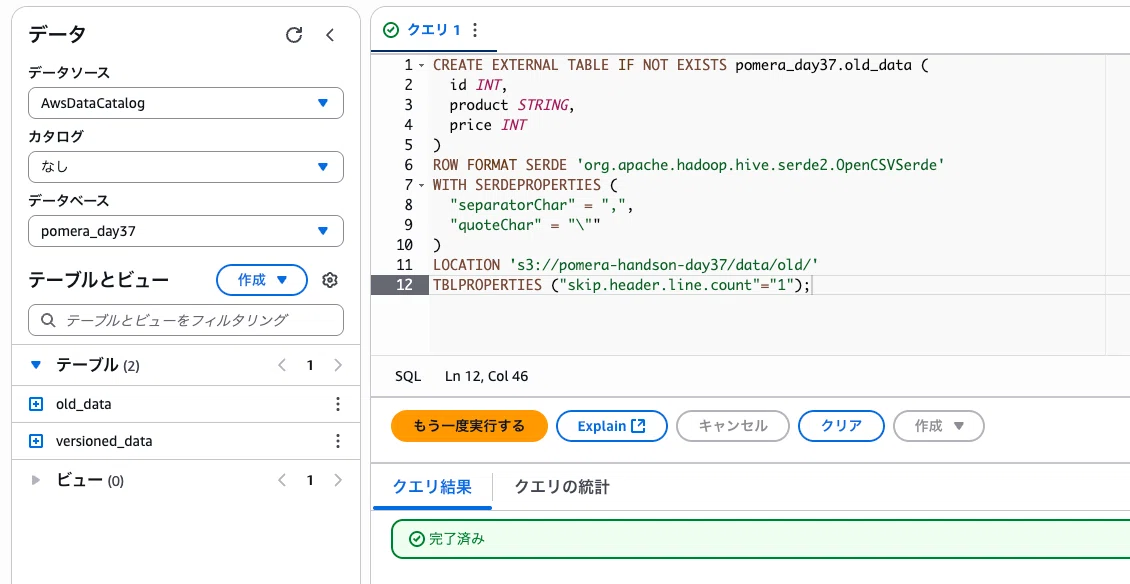Collapse the data side panel
This screenshot has height=584, width=1130.
330,35
